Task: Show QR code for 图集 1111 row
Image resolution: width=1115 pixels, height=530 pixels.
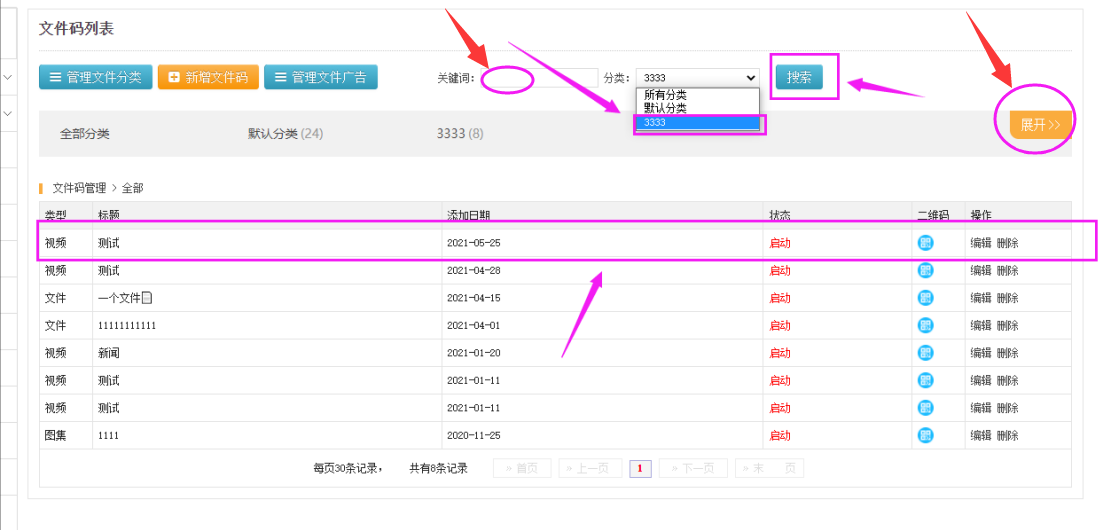Action: tap(925, 435)
